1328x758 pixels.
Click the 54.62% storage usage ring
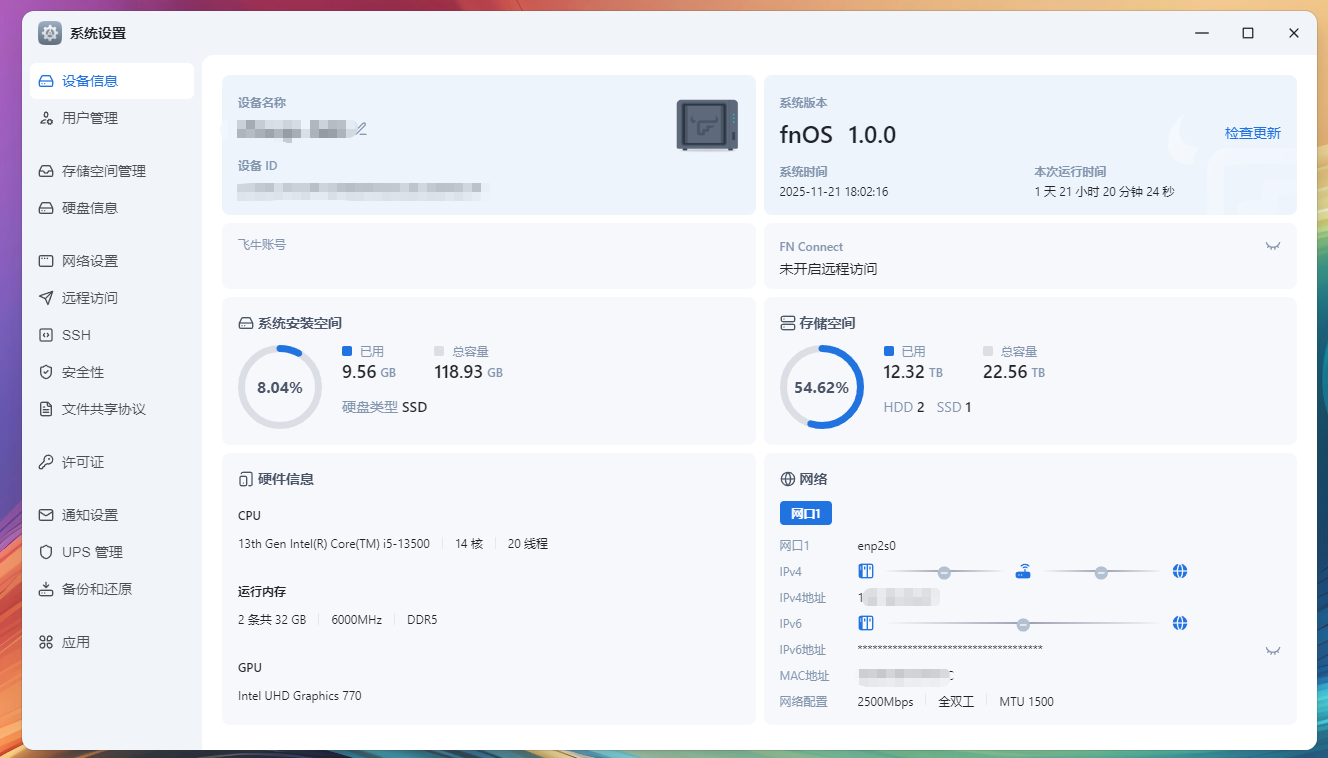point(821,387)
